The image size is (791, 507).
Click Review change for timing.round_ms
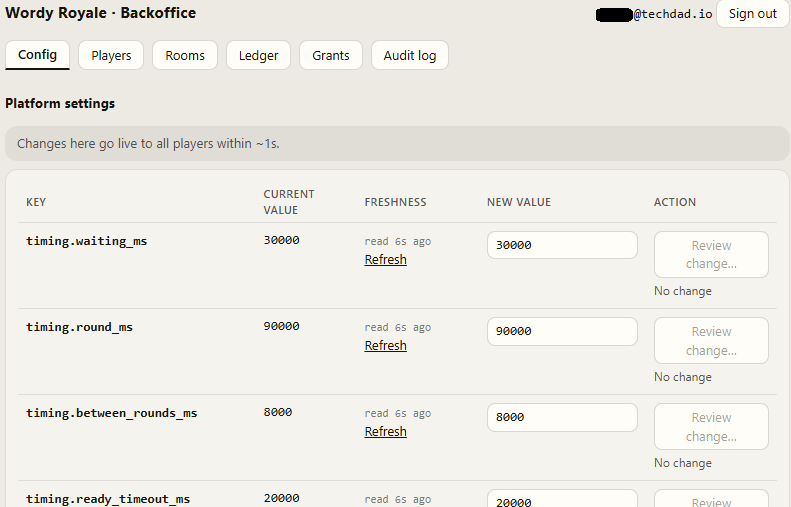(711, 341)
